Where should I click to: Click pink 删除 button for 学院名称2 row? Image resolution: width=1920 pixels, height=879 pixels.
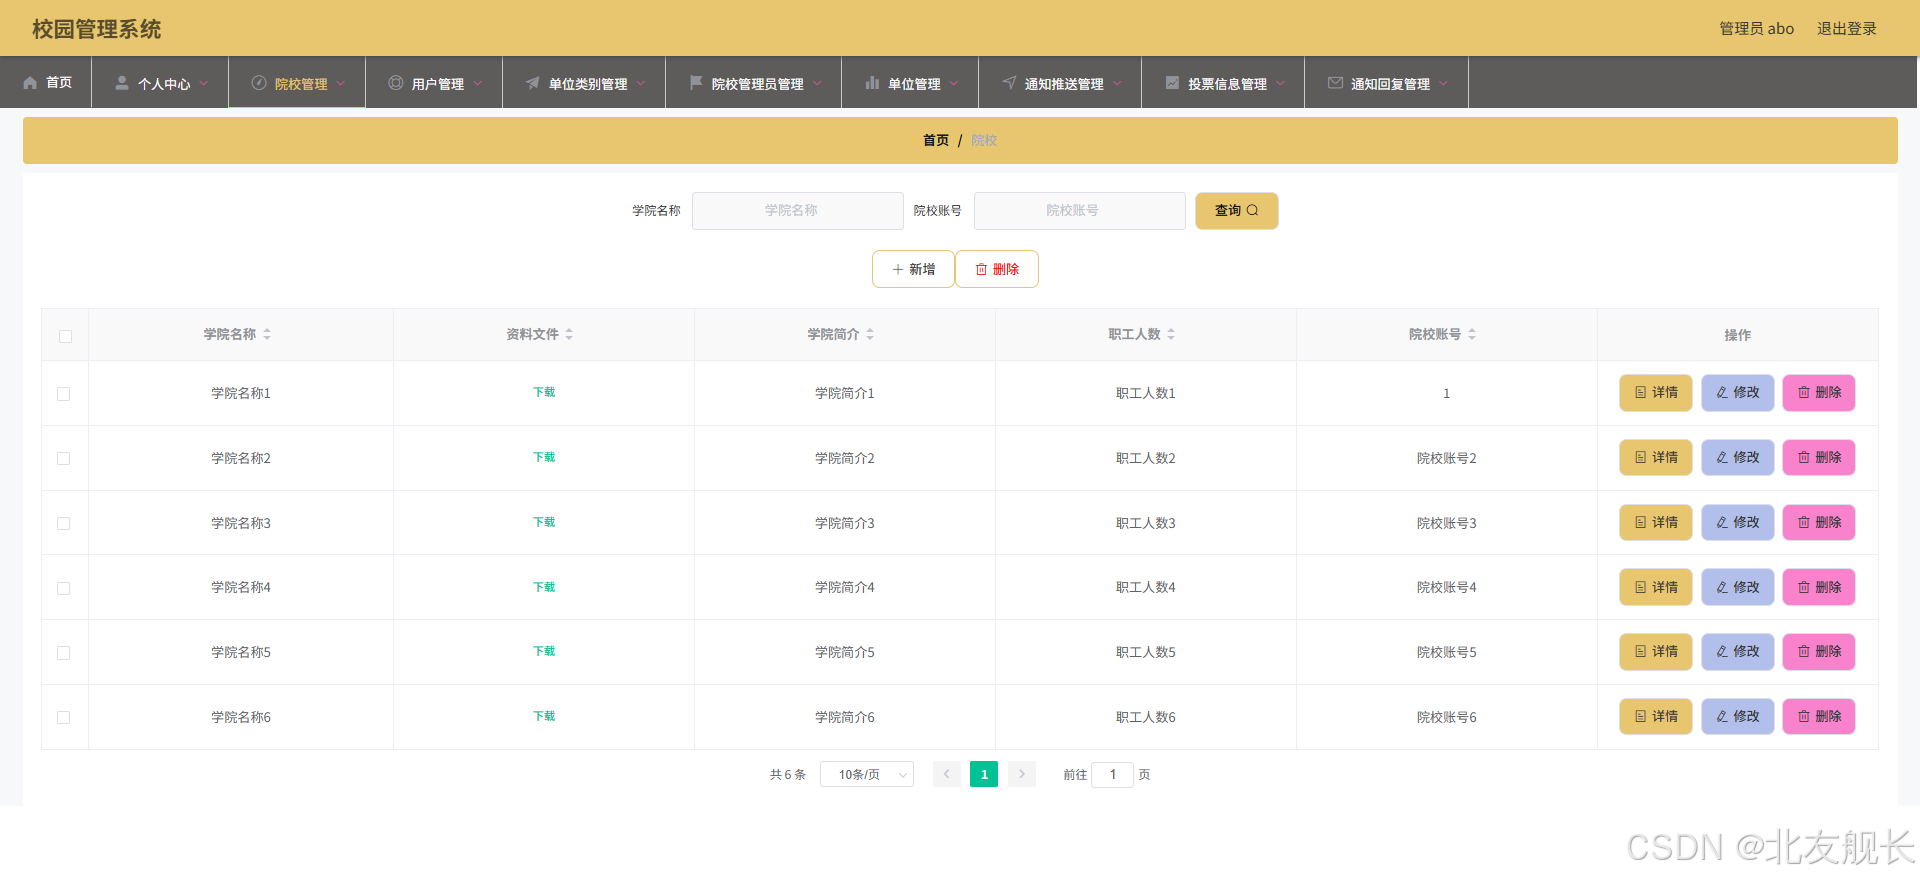tap(1819, 458)
